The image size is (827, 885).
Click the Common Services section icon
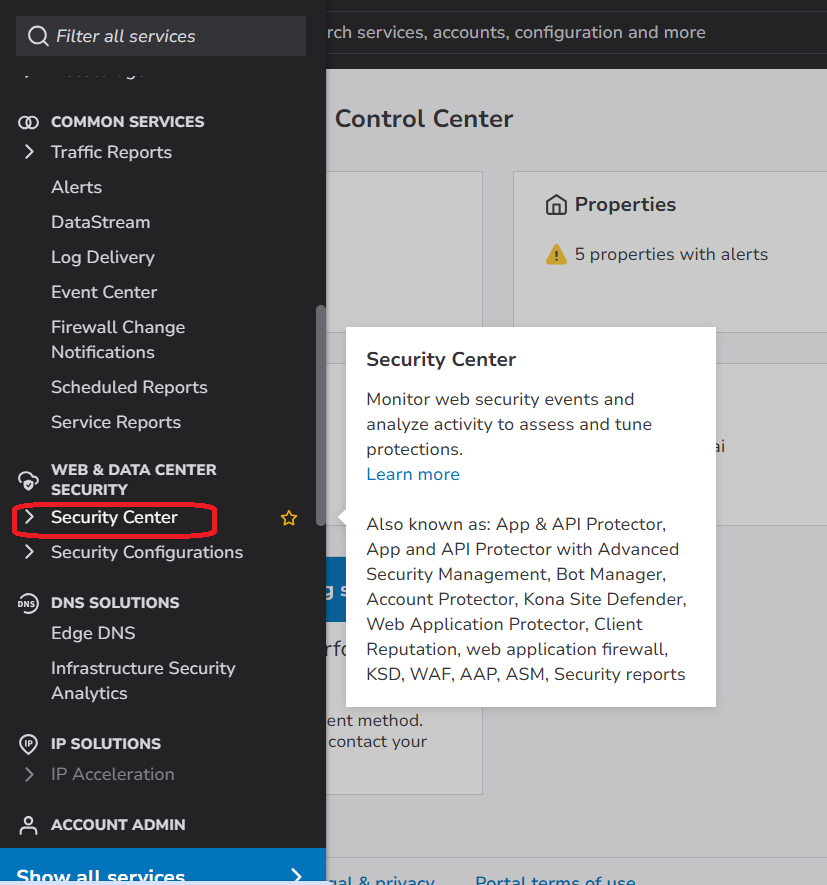(x=29, y=122)
